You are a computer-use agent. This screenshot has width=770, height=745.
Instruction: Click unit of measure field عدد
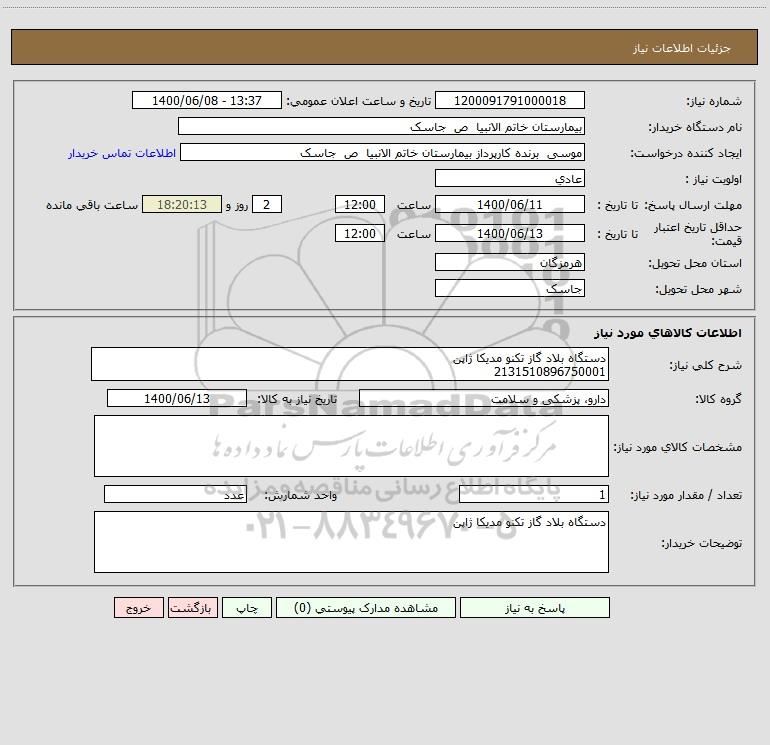pyautogui.click(x=175, y=495)
